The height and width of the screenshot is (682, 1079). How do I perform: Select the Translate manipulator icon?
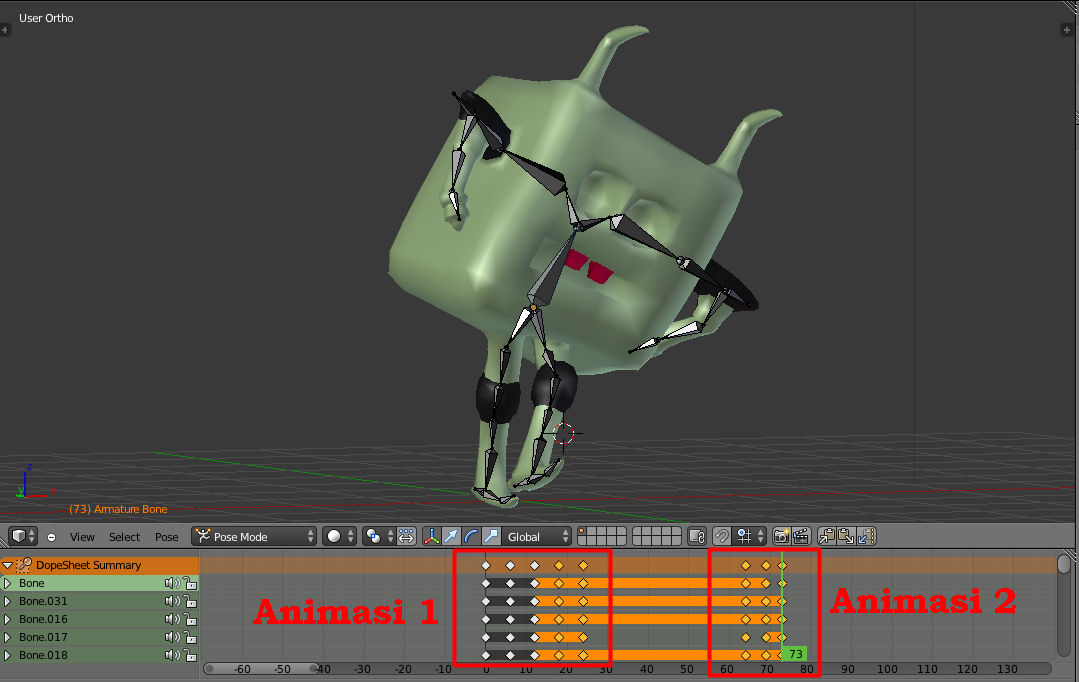[449, 536]
